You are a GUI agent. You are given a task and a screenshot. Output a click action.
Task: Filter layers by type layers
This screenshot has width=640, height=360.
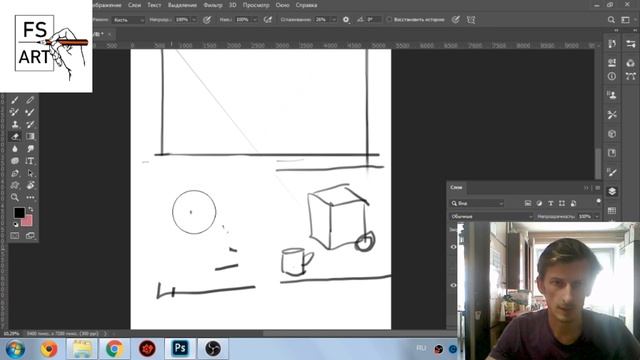550,203
